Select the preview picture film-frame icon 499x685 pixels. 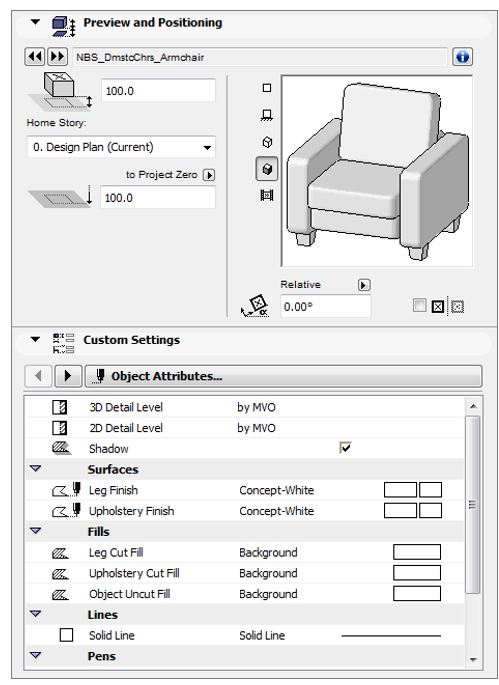tap(267, 195)
